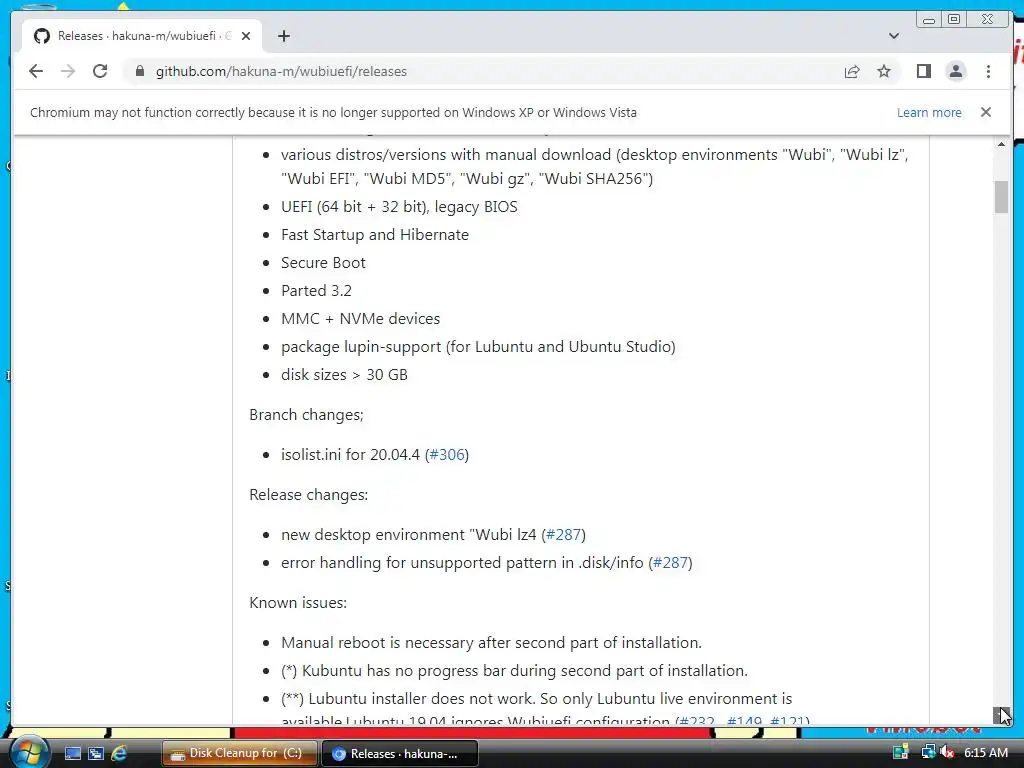Open the Windows Start menu

pyautogui.click(x=28, y=753)
